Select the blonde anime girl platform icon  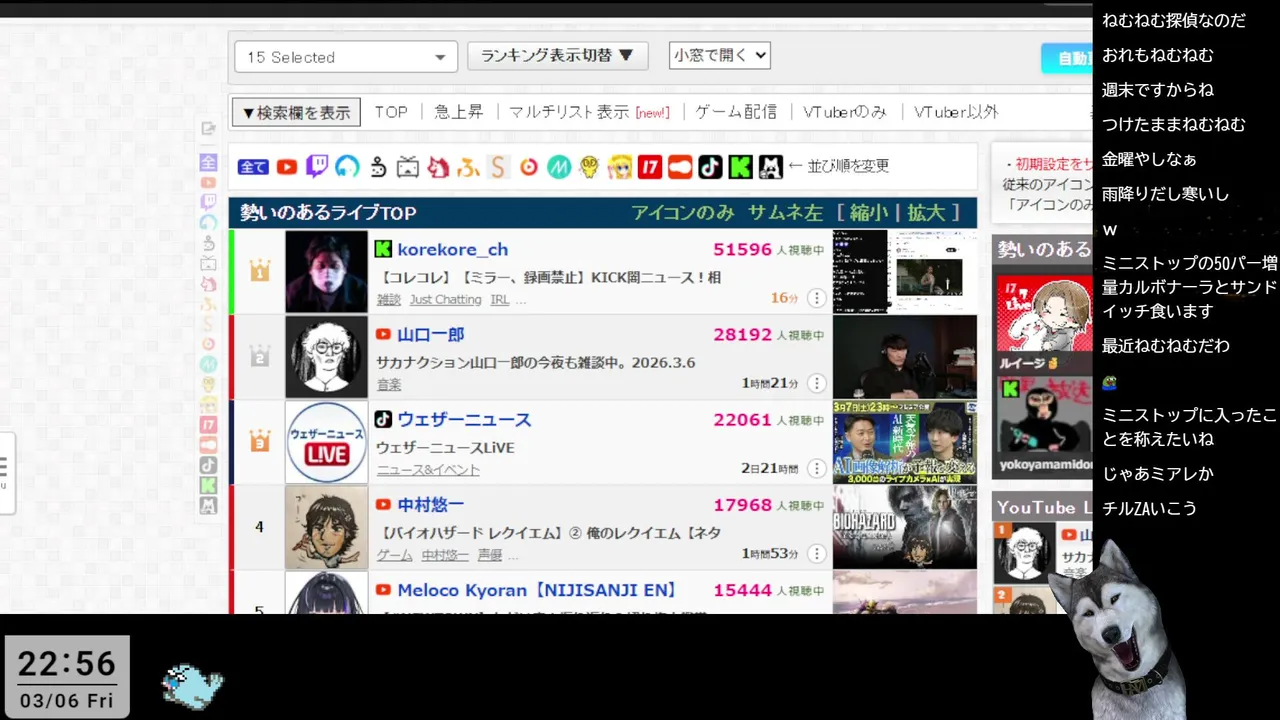[x=620, y=167]
